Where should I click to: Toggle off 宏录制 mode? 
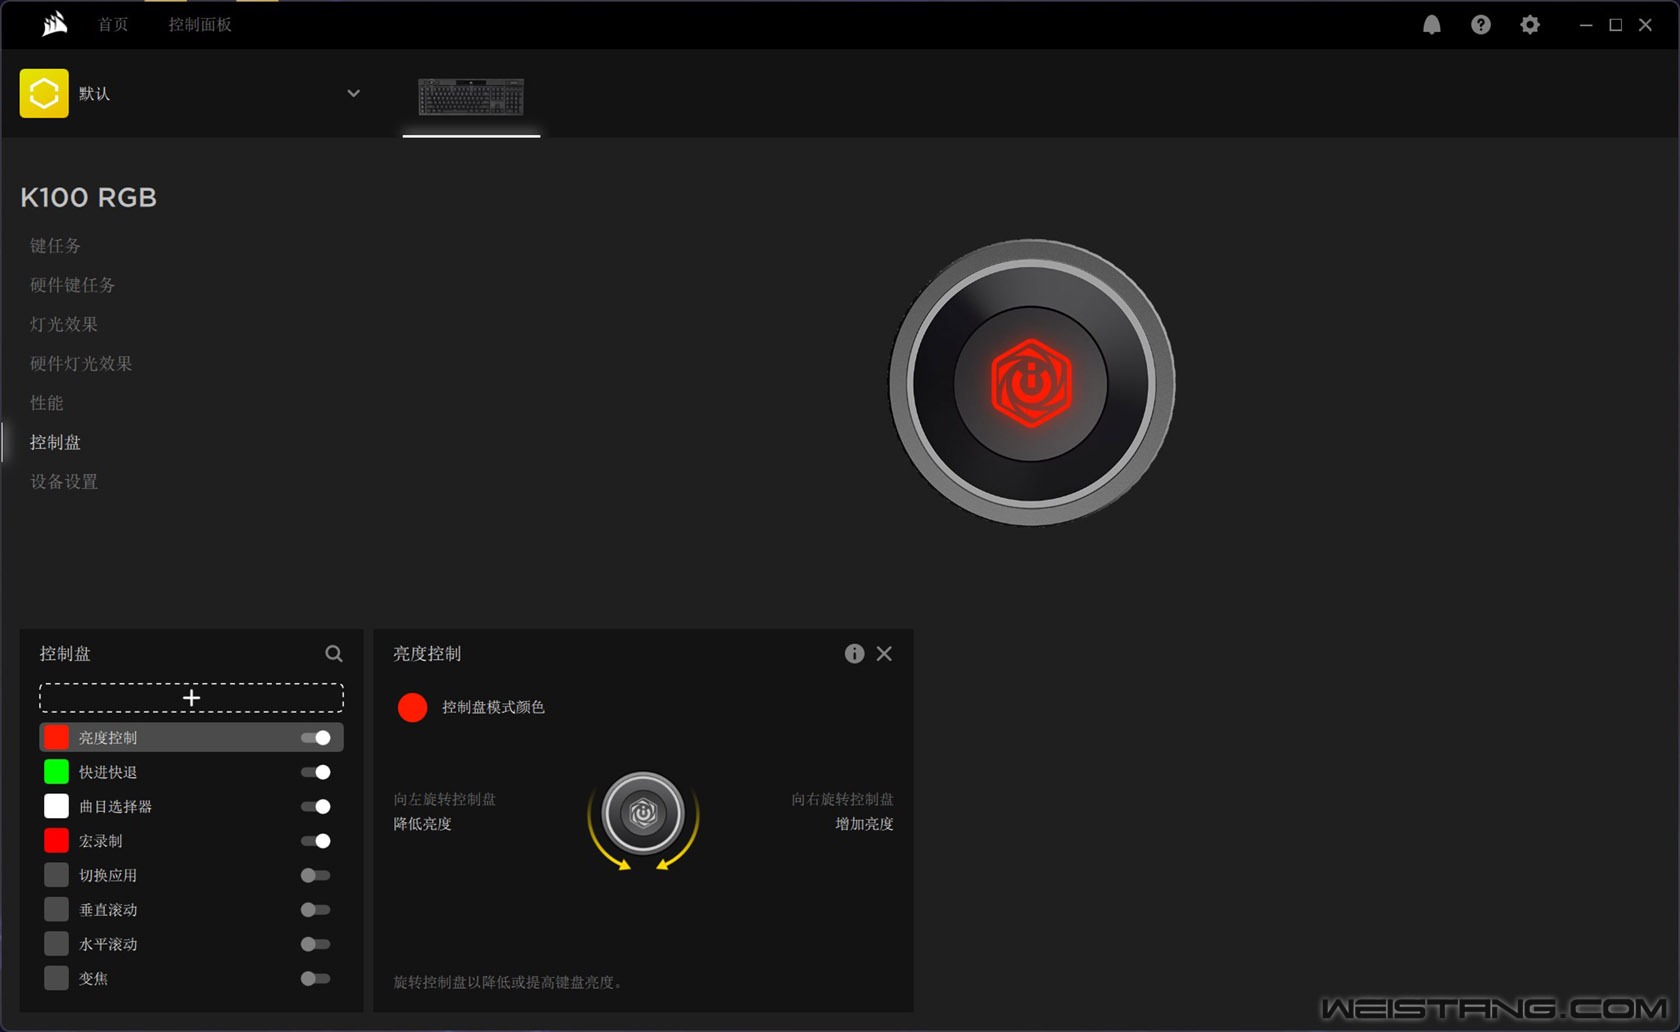pos(316,841)
